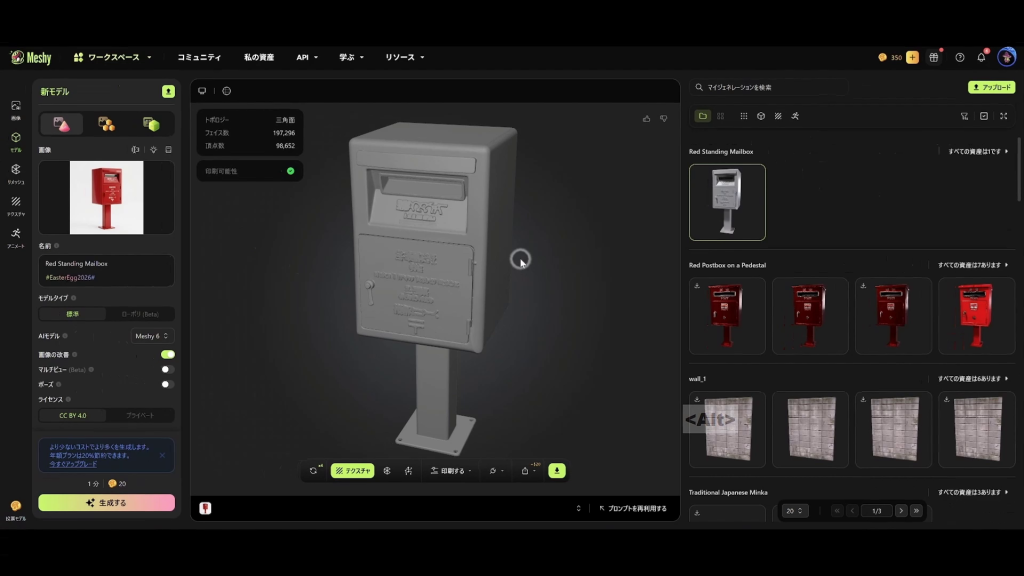Expand the ワークスペース menu
The image size is (1024, 576).
point(112,57)
